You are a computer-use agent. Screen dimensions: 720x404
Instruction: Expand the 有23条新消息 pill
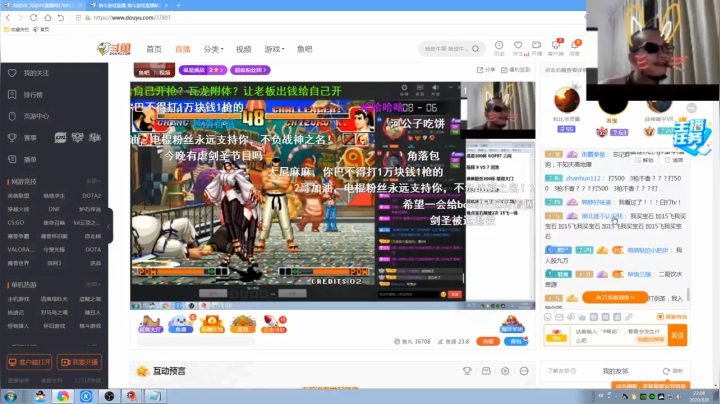click(x=615, y=297)
